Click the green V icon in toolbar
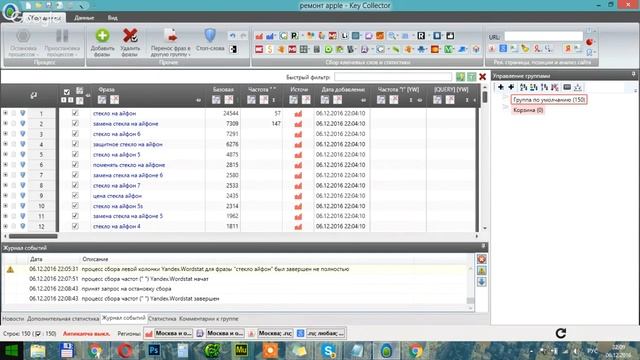This screenshot has height=360, width=640. coord(448,49)
